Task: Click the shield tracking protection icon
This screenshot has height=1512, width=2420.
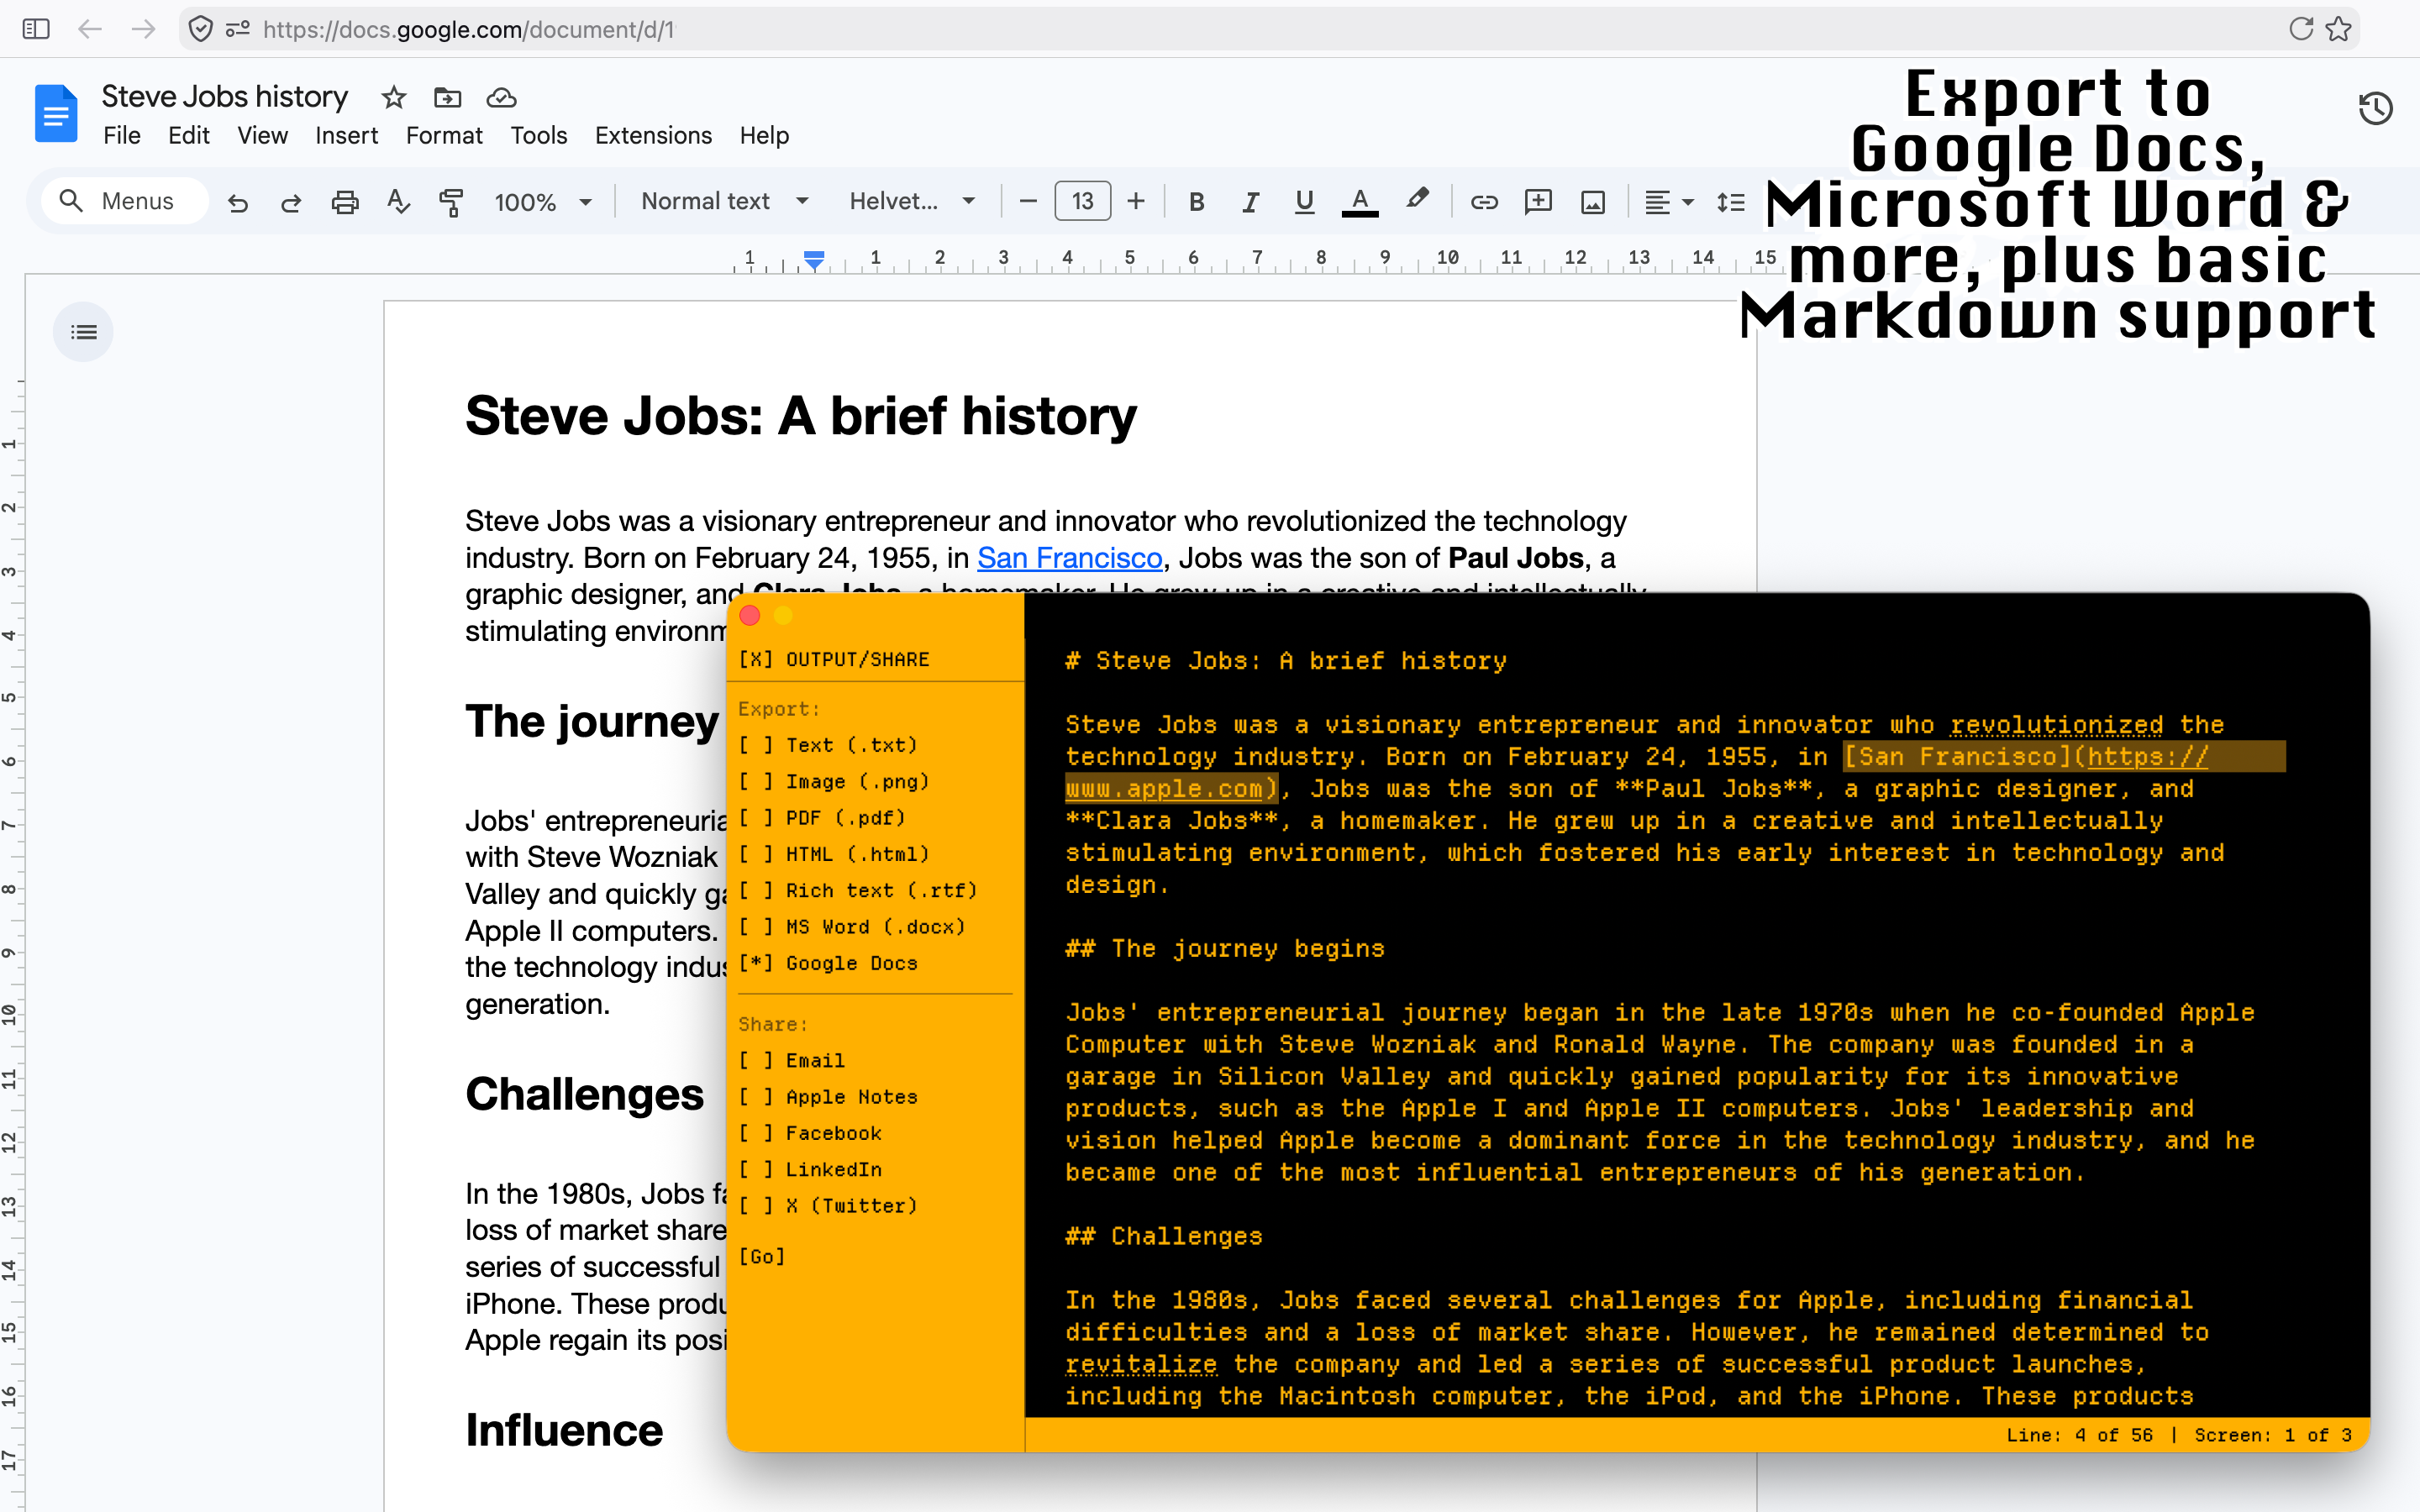Action: [201, 29]
